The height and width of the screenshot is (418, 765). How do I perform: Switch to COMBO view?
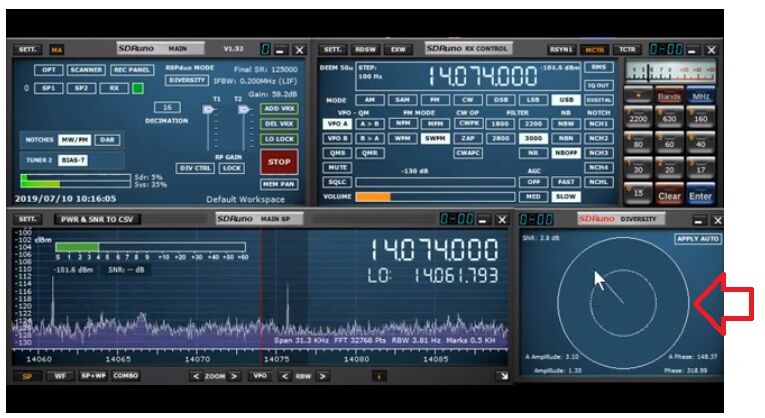coord(126,376)
